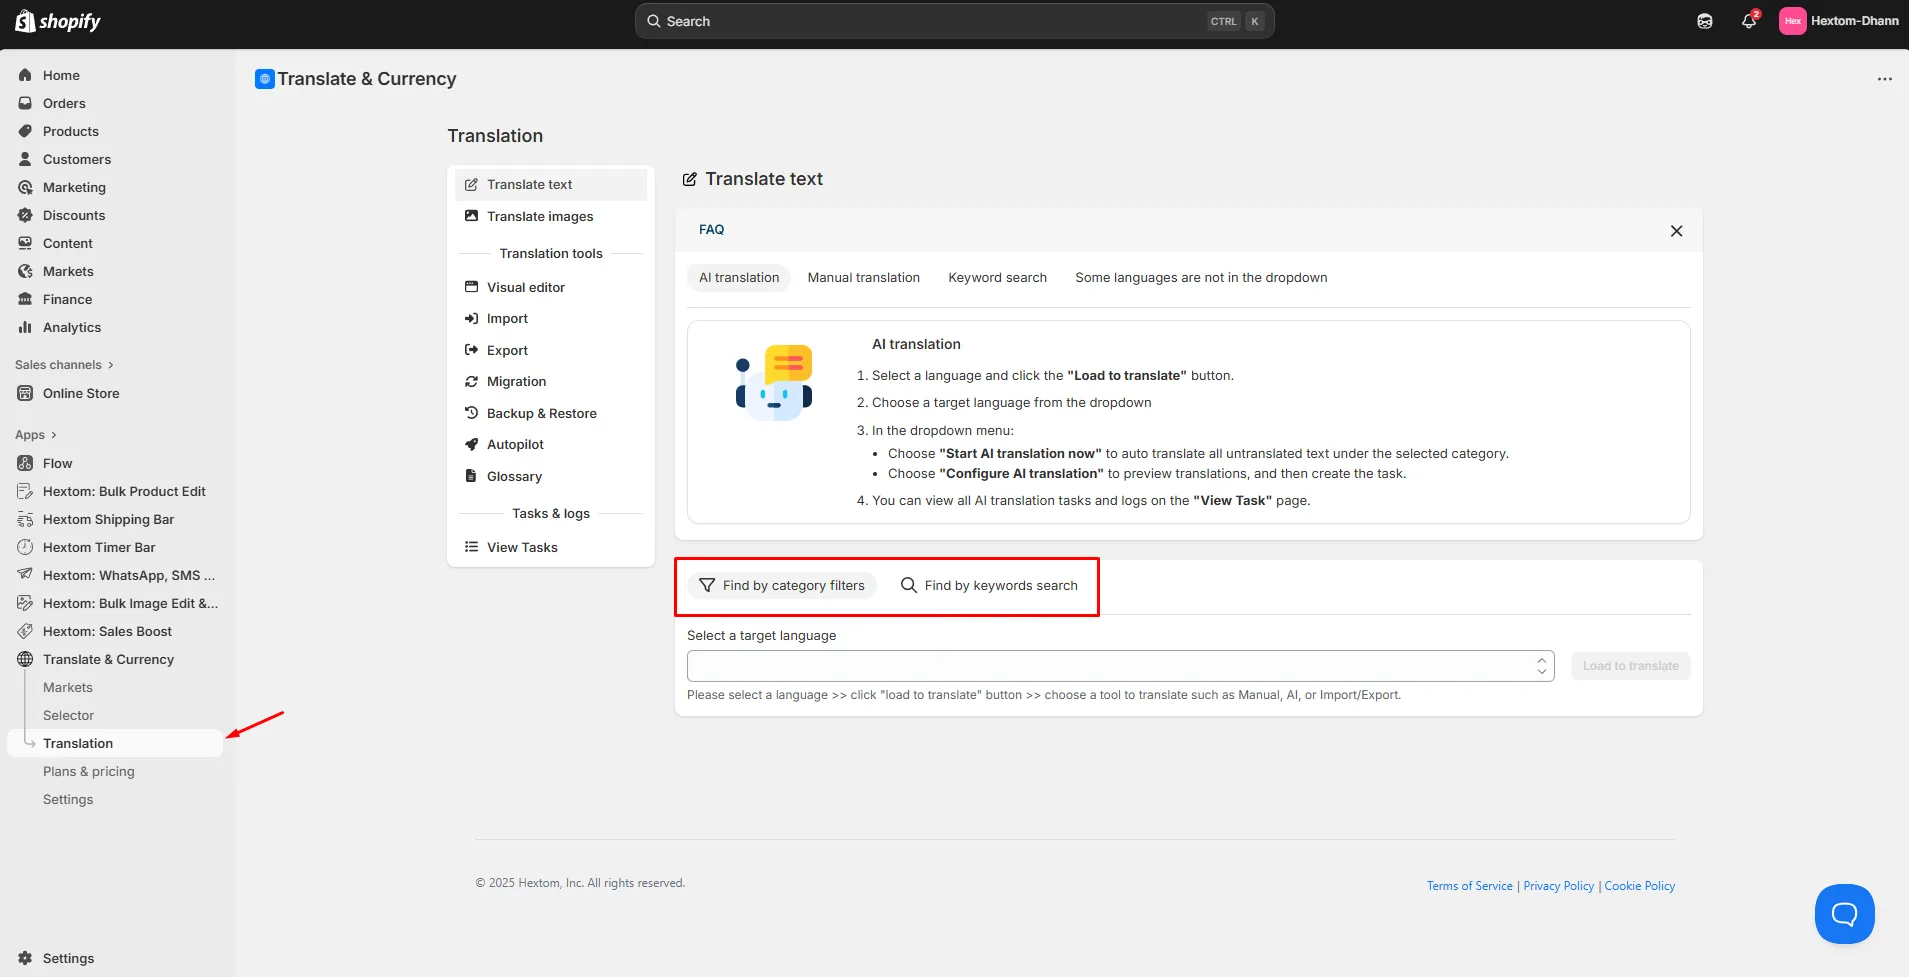The width and height of the screenshot is (1909, 977).
Task: Switch to Manual translation tab
Action: pos(863,278)
